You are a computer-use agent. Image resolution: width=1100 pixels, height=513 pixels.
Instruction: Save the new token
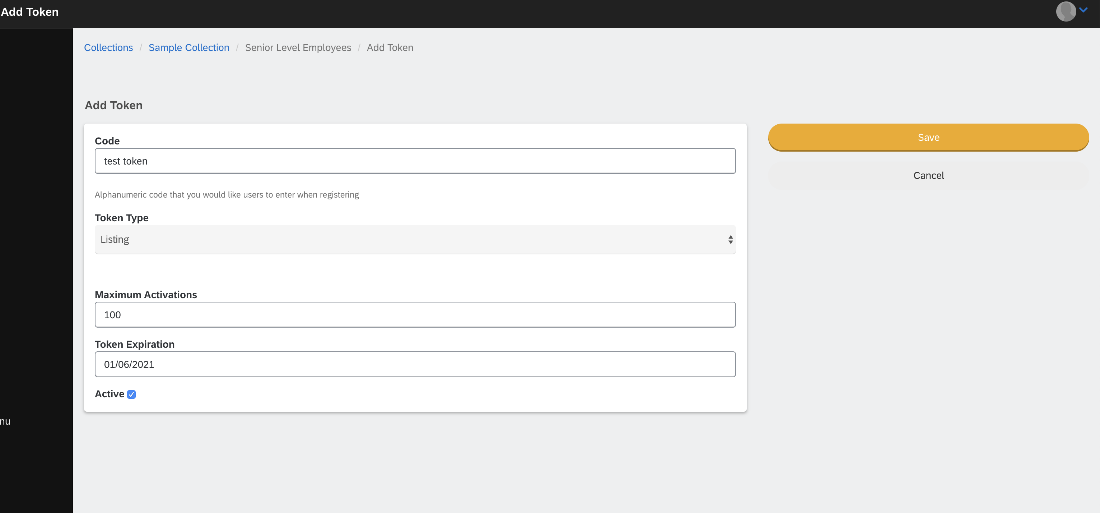pos(928,138)
